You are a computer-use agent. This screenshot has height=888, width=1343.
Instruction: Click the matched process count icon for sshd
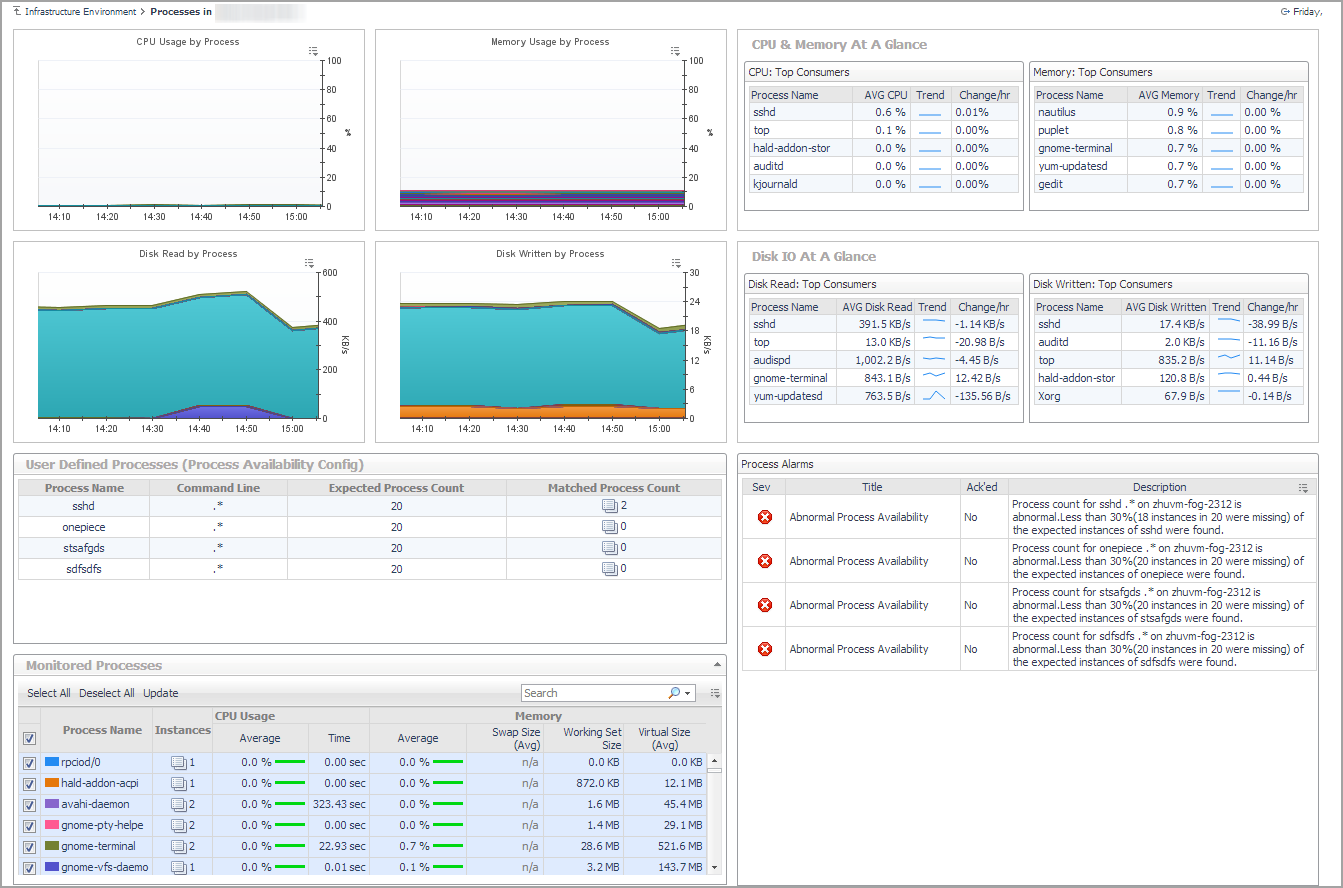(x=609, y=507)
